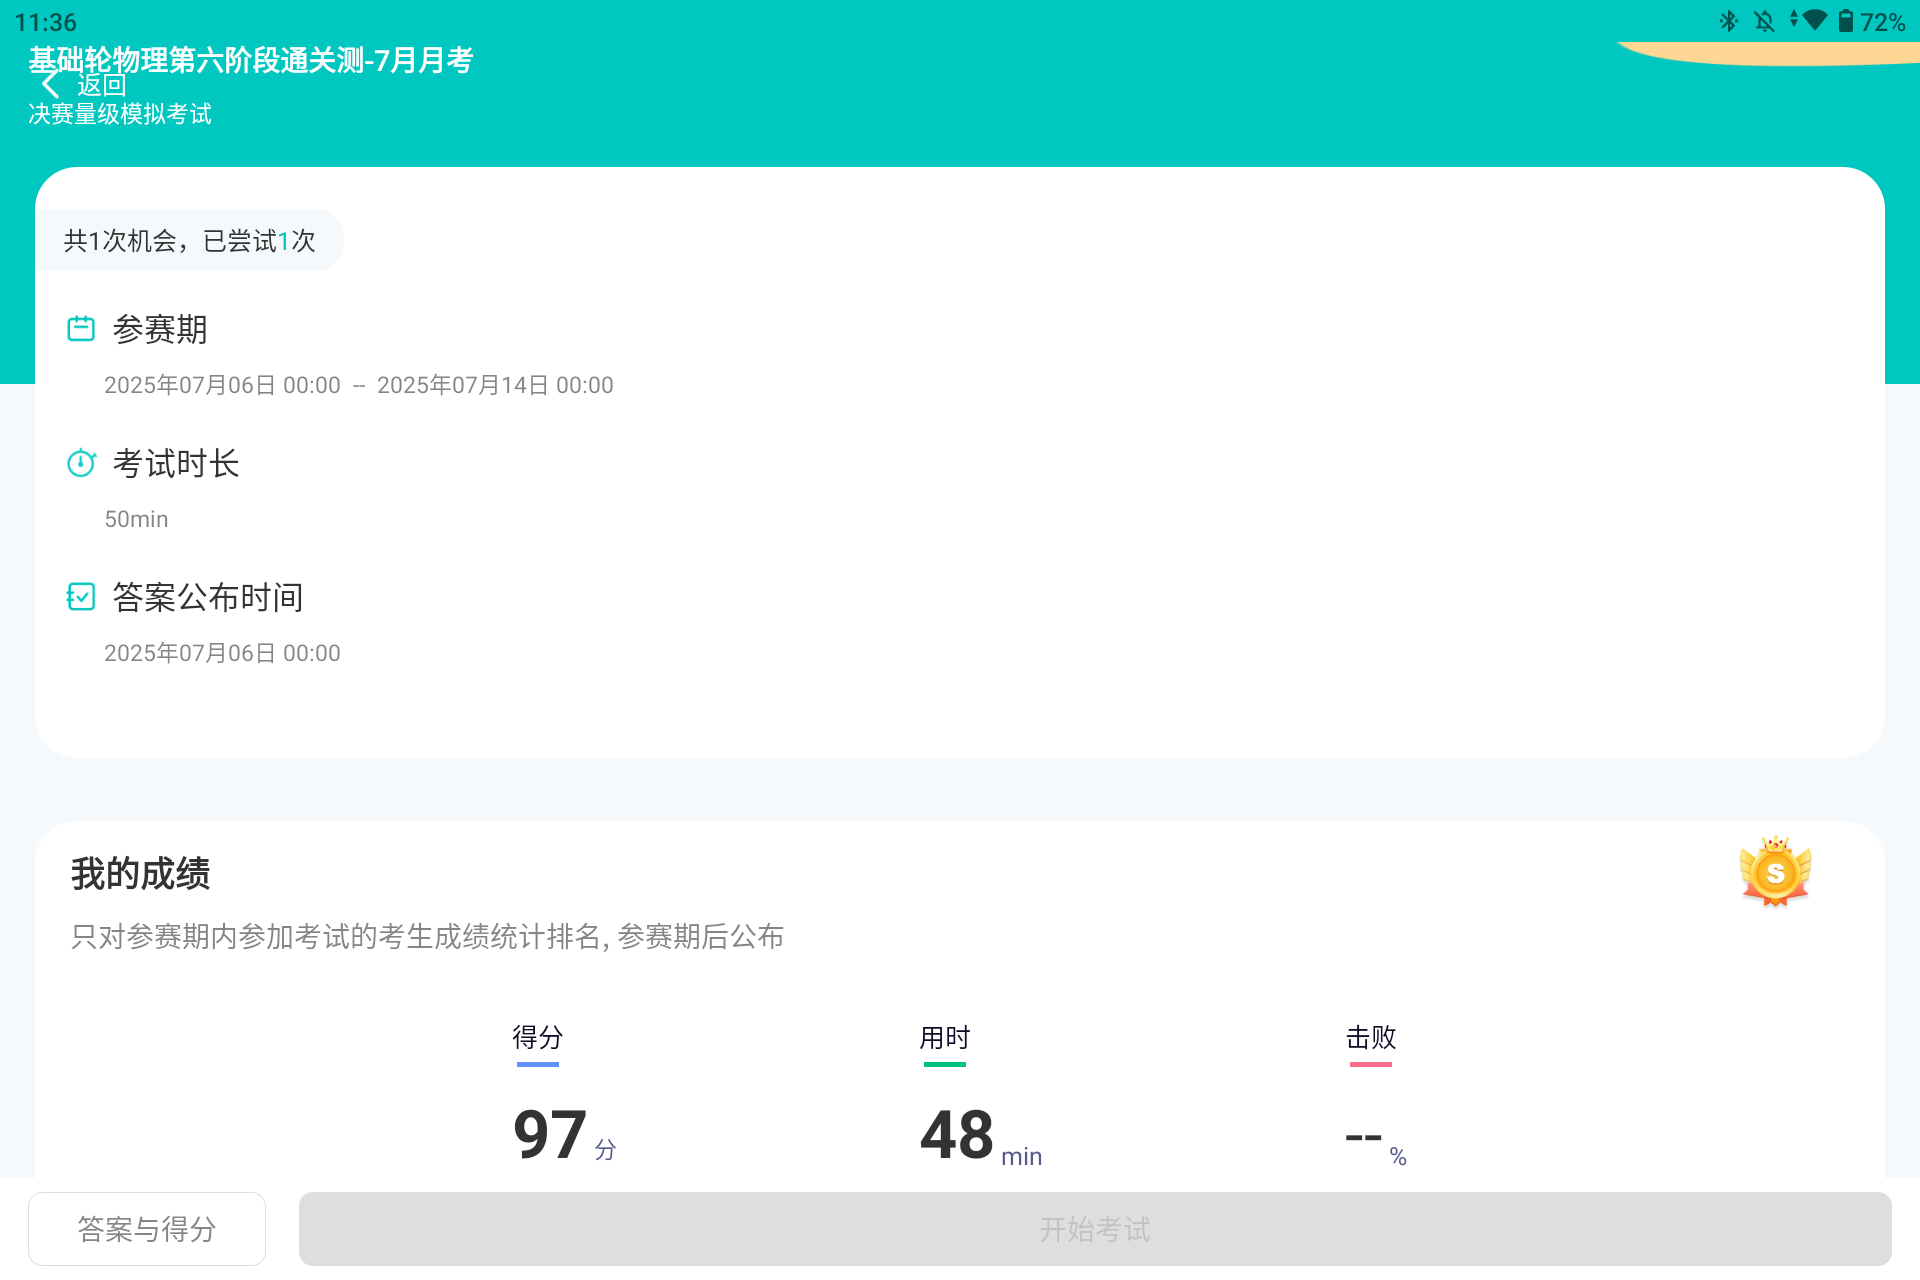
Task: Click the stopwatch icon beside 考试时长
Action: pyautogui.click(x=81, y=463)
